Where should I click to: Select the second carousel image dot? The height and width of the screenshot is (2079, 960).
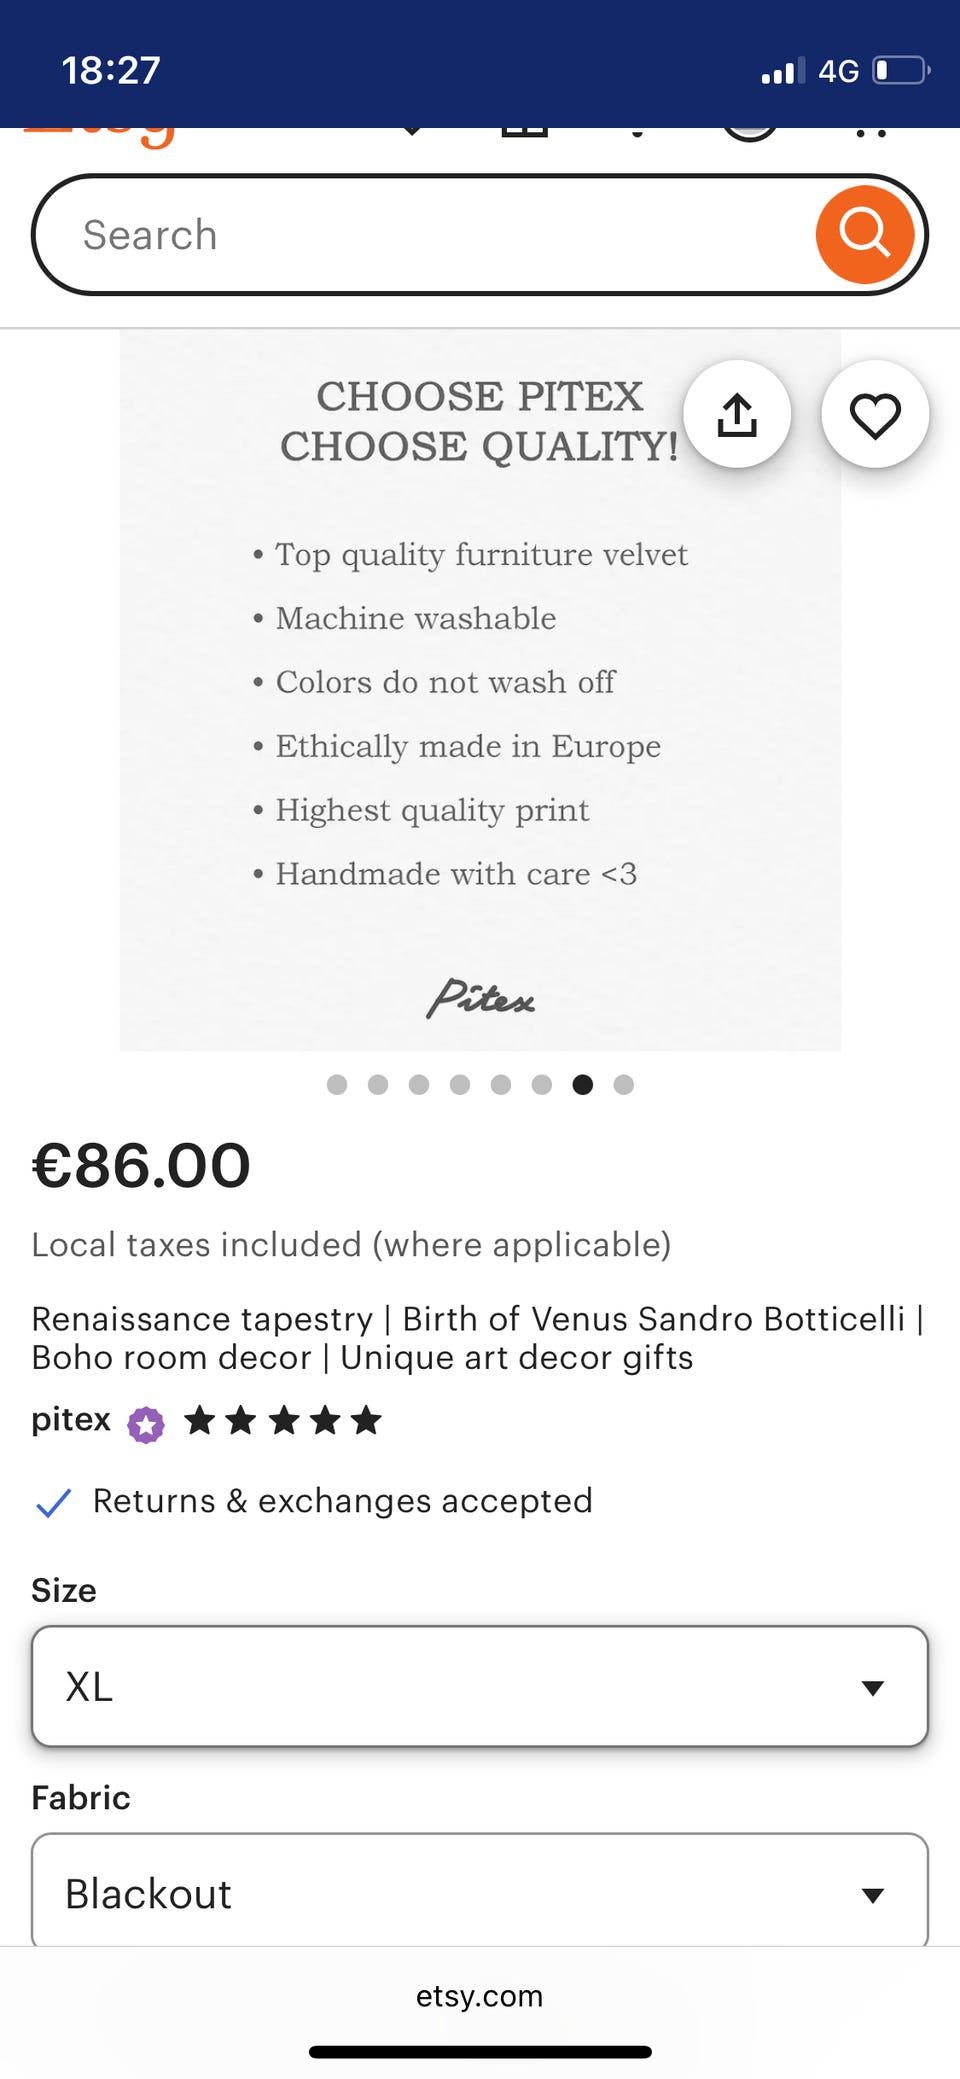click(378, 1085)
